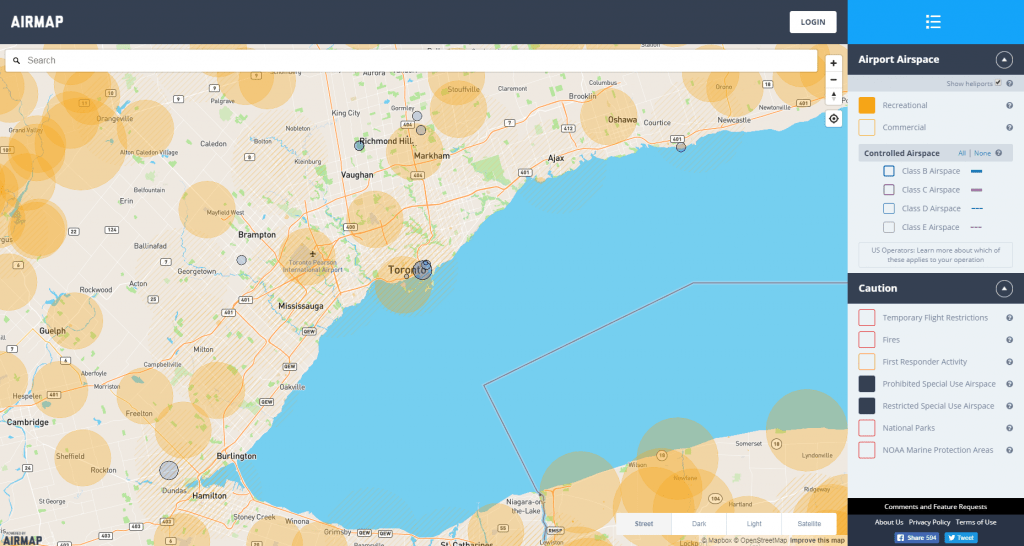Click the AIRMAP logo in the header

coord(37,22)
